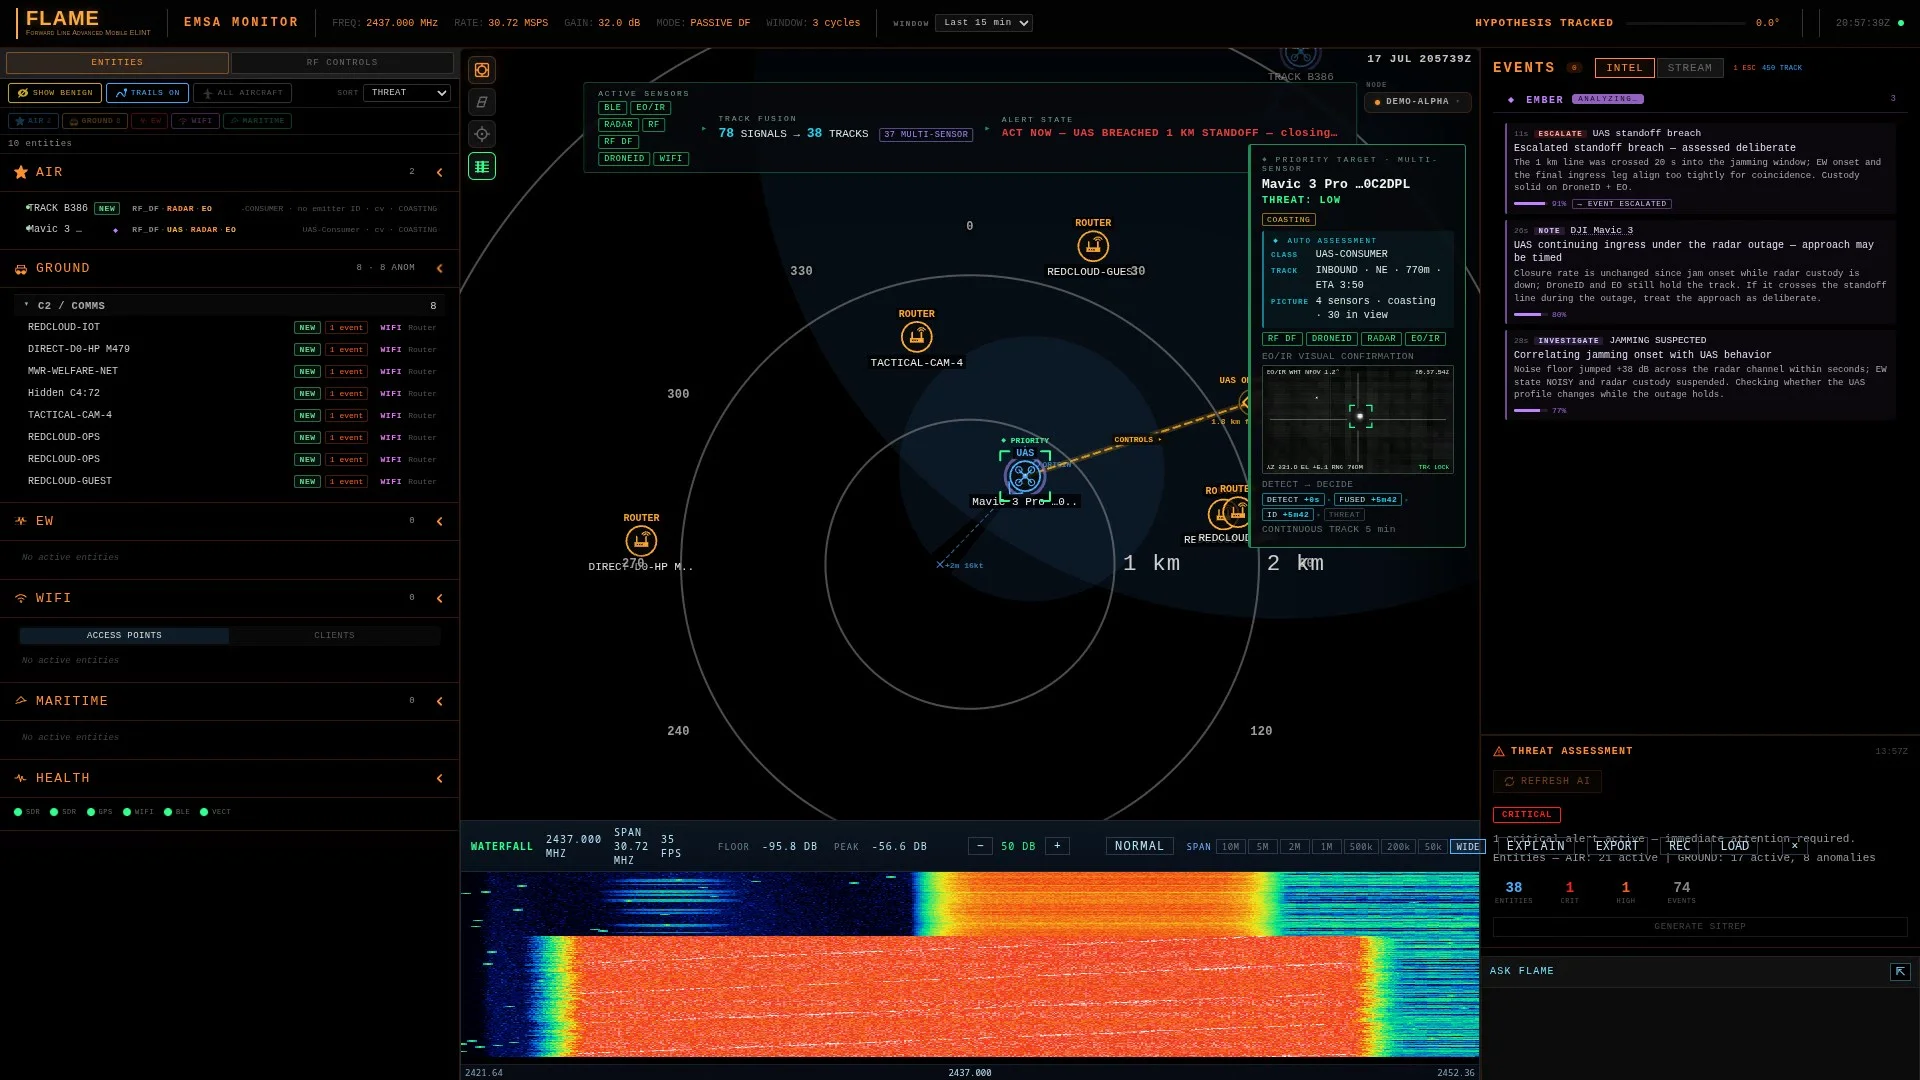Open the Sort THREAT dropdown
This screenshot has height=1080, width=1920.
pos(407,93)
